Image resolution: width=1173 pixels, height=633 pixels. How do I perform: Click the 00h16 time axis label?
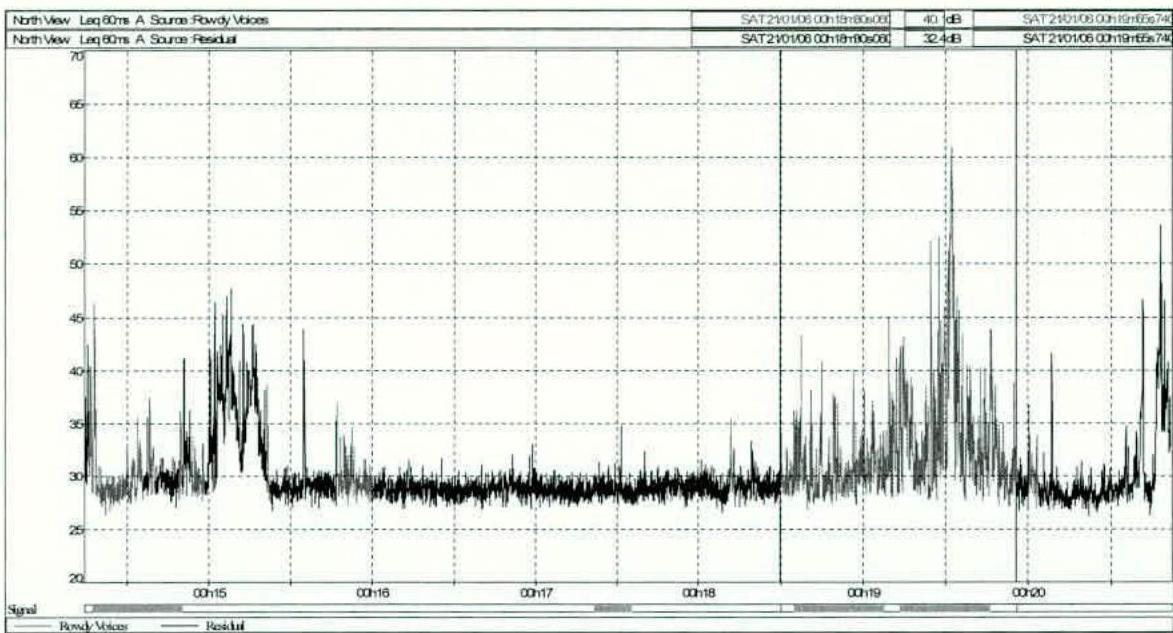(x=372, y=593)
